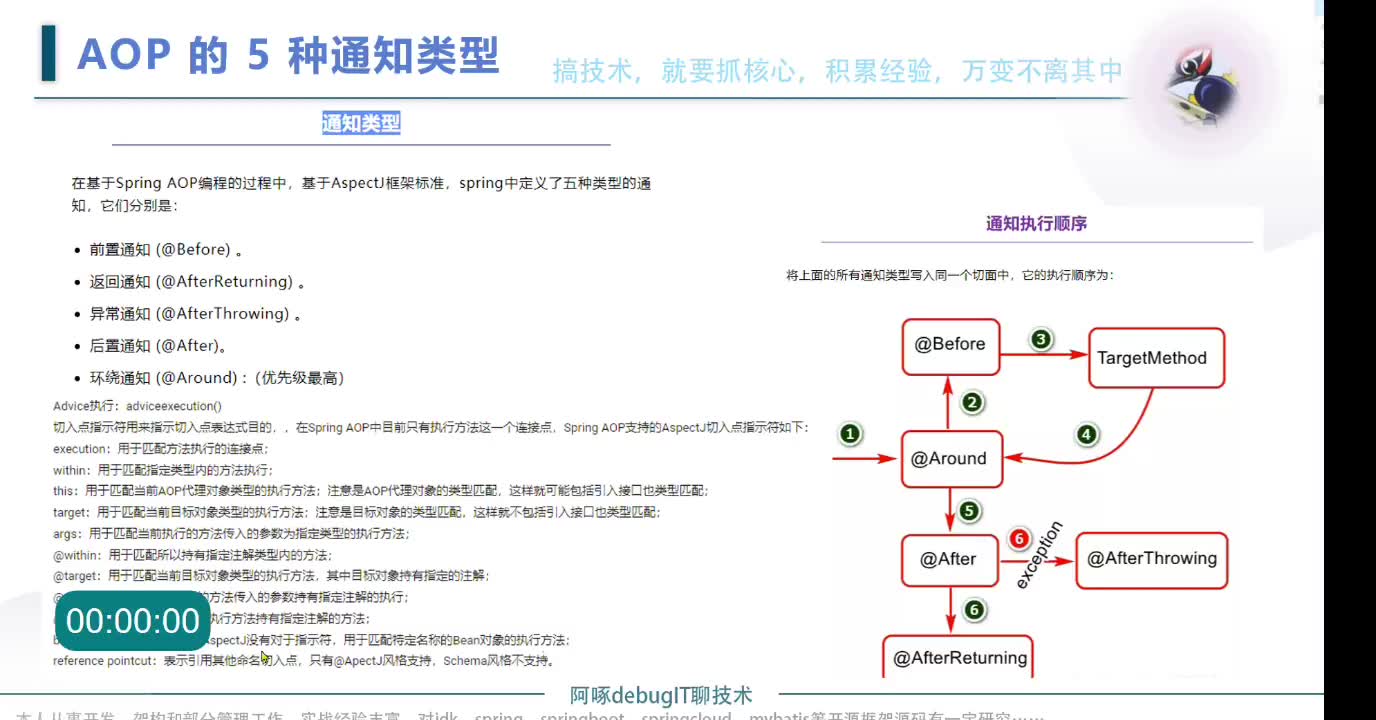Click the bullet "后置通知 (@After)"
The width and height of the screenshot is (1376, 720).
(x=153, y=346)
